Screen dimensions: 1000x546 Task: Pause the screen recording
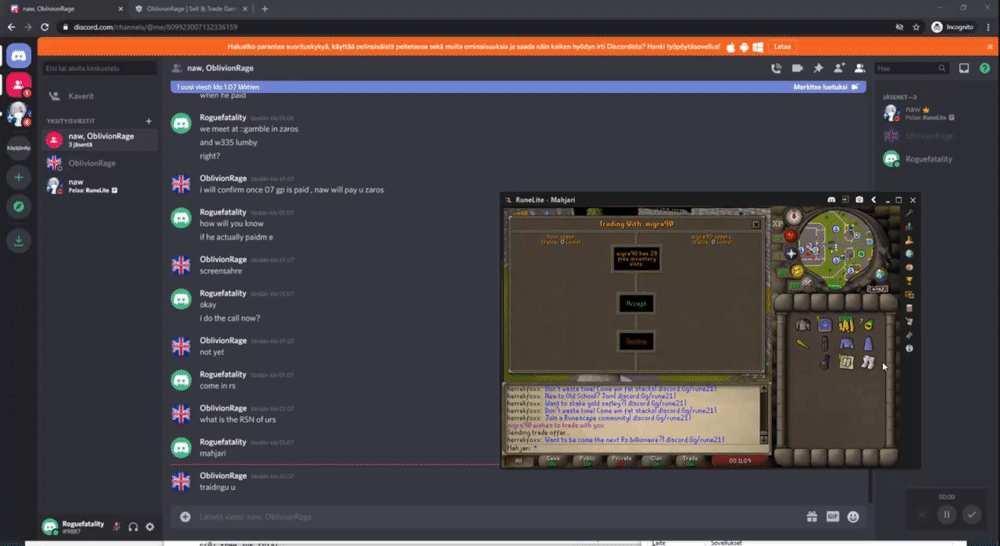[946, 514]
